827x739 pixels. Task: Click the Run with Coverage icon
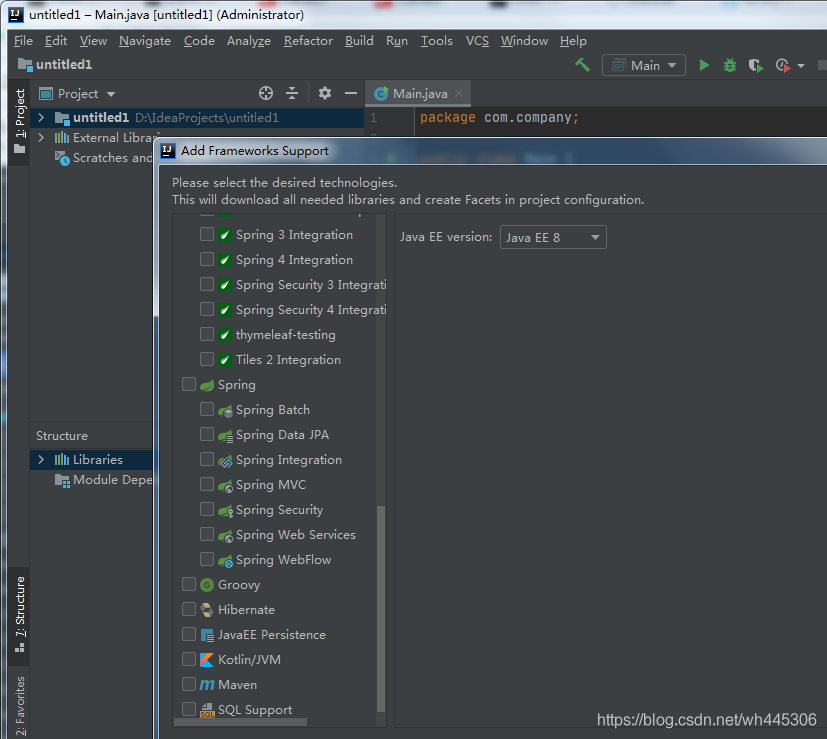click(x=756, y=65)
